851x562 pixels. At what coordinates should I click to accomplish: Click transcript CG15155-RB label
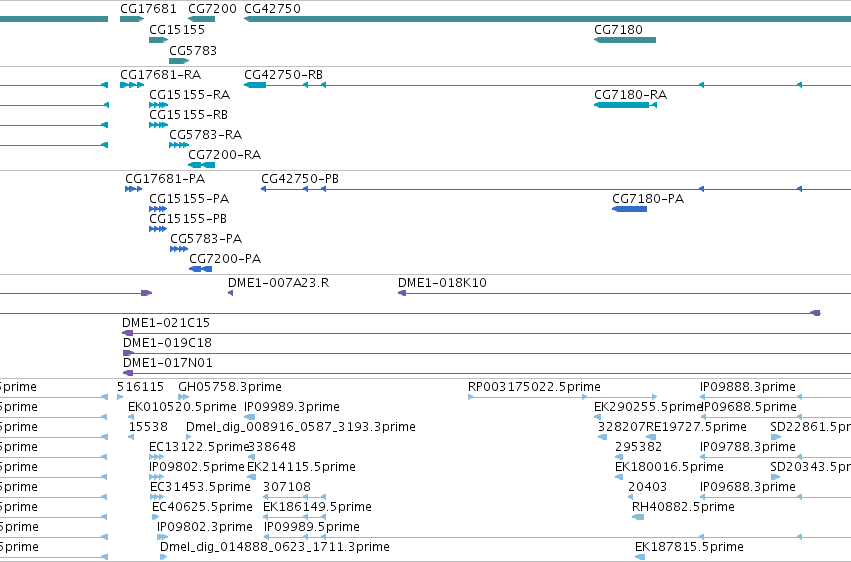pos(188,115)
